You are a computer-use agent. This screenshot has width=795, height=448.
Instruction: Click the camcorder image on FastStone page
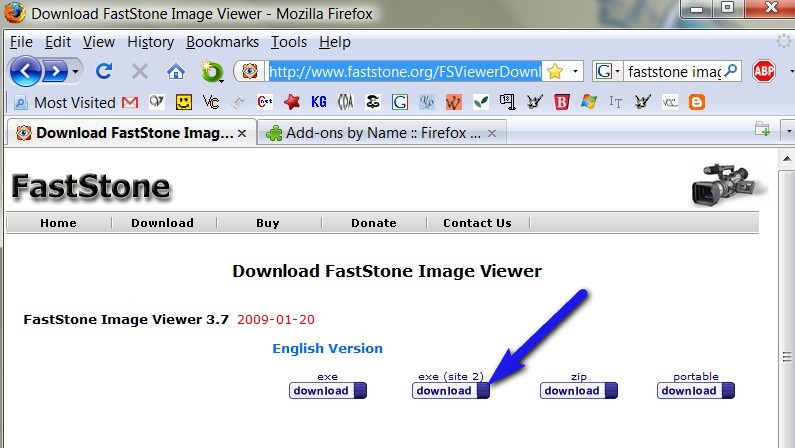click(729, 184)
